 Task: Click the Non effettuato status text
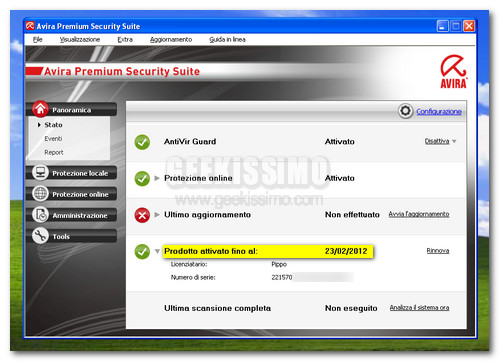pyautogui.click(x=352, y=214)
